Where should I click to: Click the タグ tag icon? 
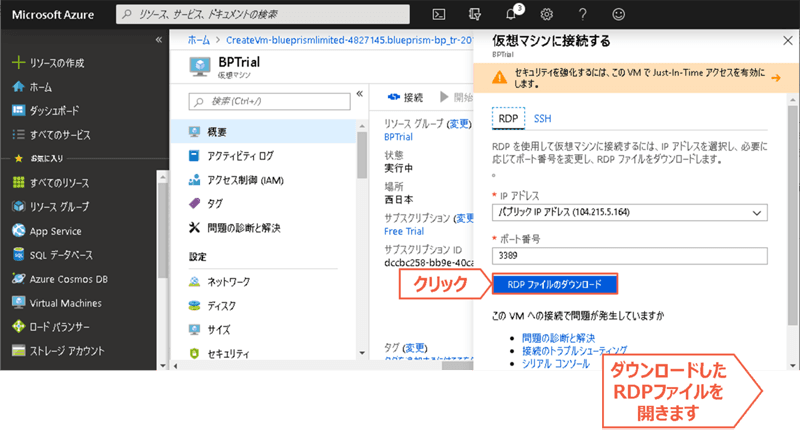point(194,203)
